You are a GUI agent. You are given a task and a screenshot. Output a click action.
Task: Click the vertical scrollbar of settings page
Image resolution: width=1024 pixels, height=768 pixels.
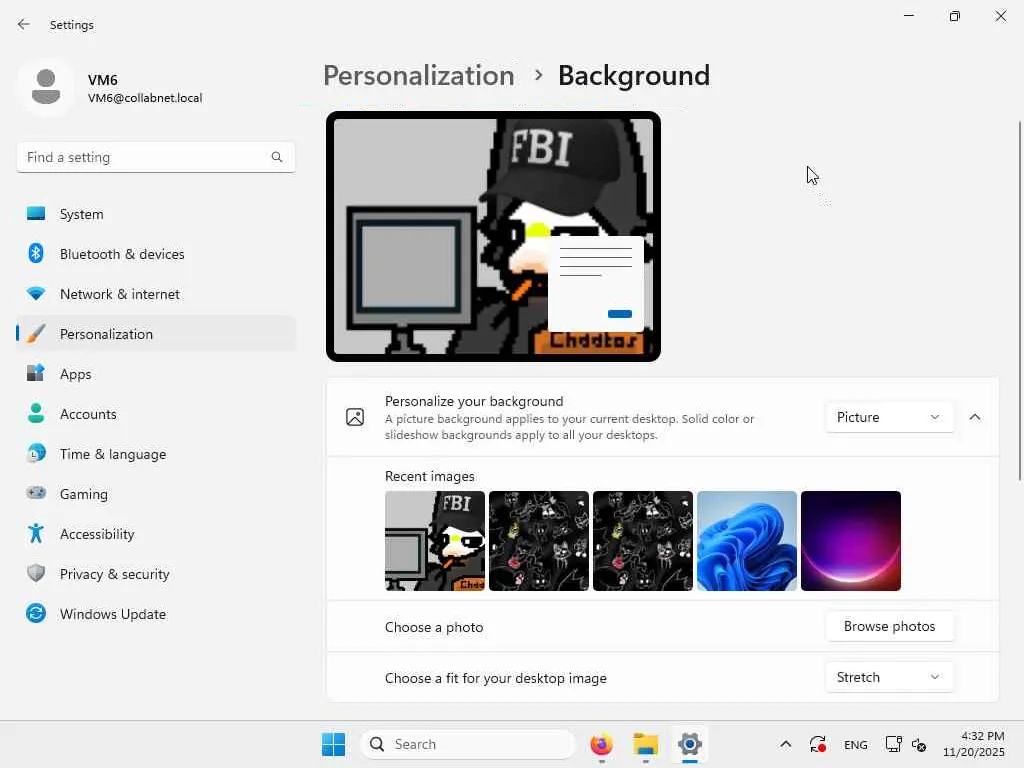[1019, 300]
